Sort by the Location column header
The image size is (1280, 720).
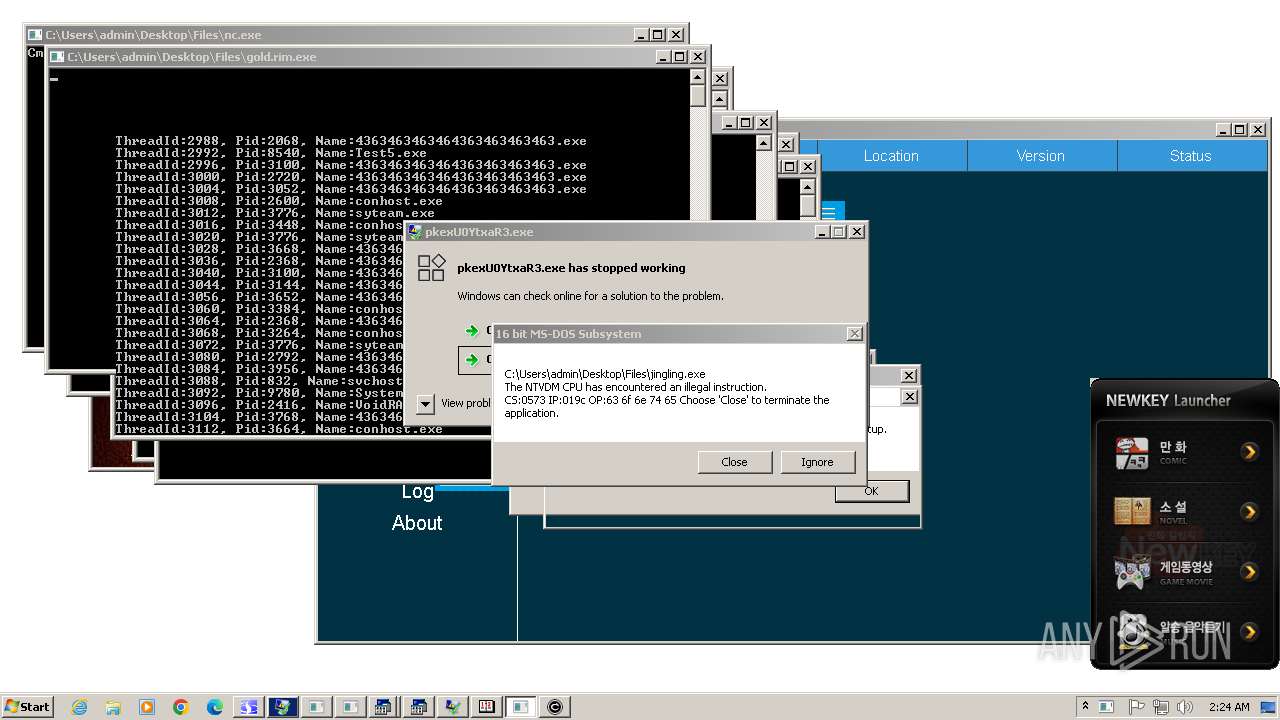[x=891, y=156]
